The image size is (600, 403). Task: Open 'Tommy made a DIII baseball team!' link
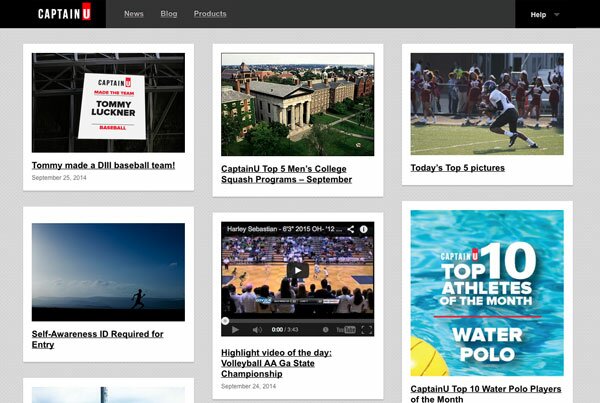point(103,165)
